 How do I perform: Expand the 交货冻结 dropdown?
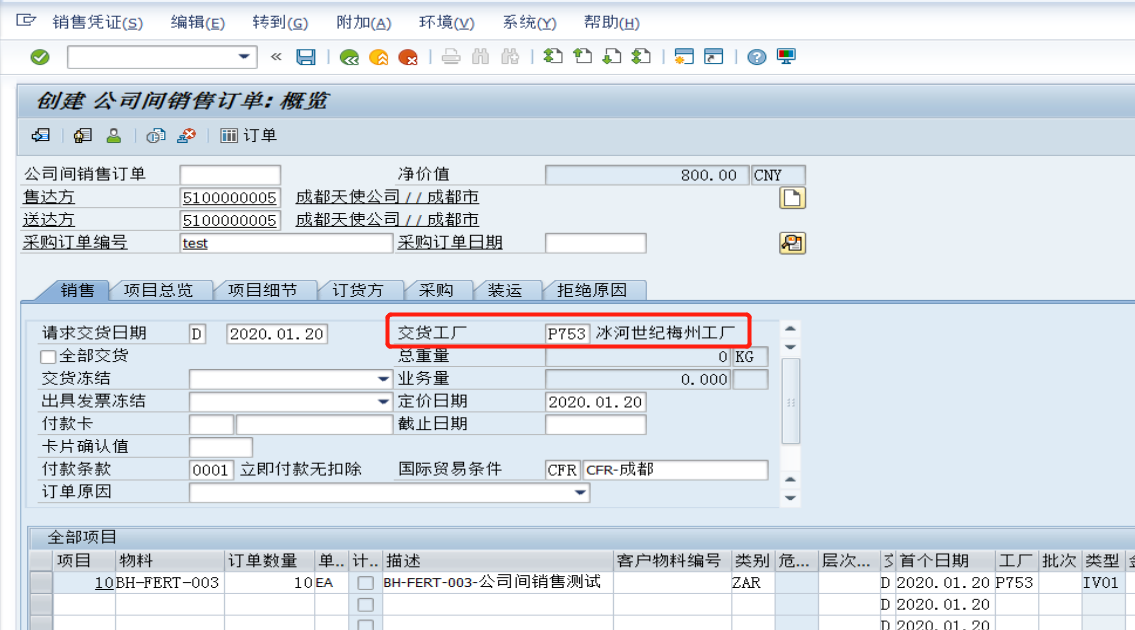click(383, 379)
